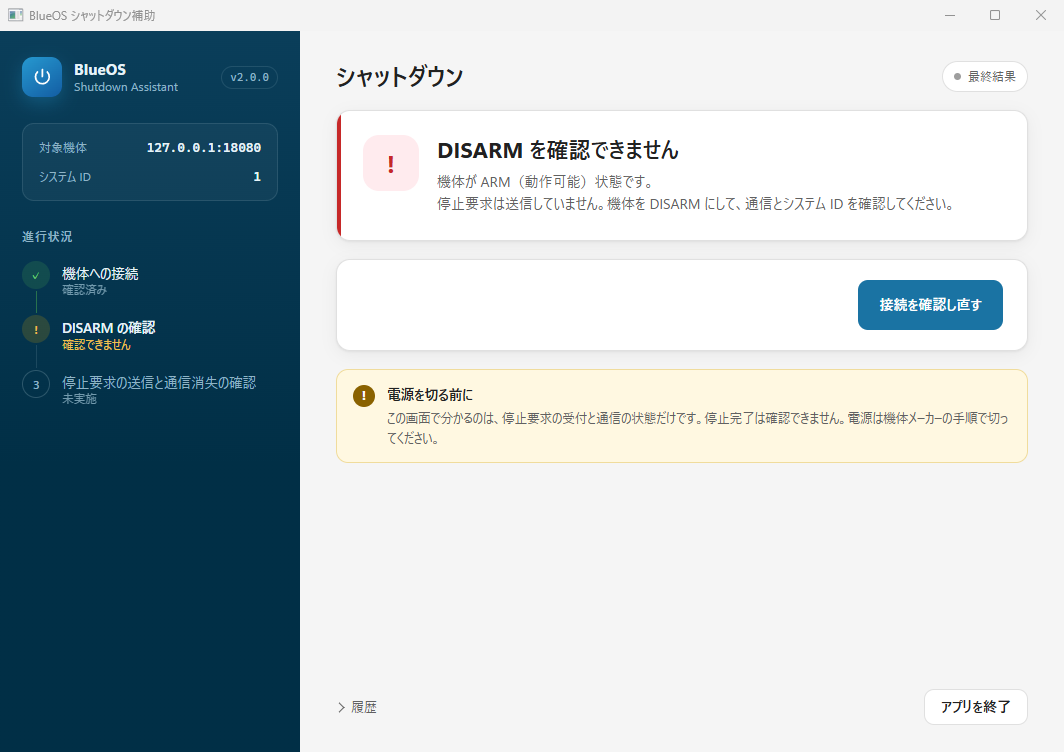This screenshot has height=752, width=1064.
Task: Select 停止要求の送信と通信消失の確認 step
Action: tap(159, 383)
